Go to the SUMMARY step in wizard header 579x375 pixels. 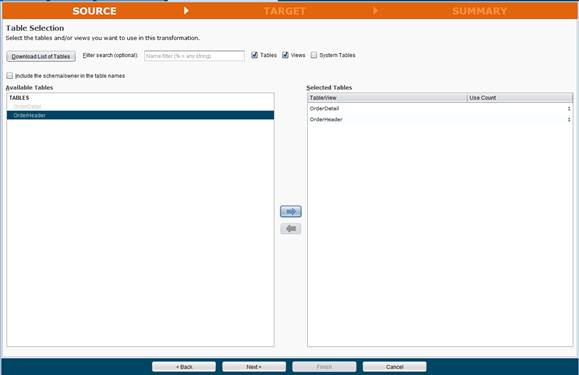pos(479,11)
